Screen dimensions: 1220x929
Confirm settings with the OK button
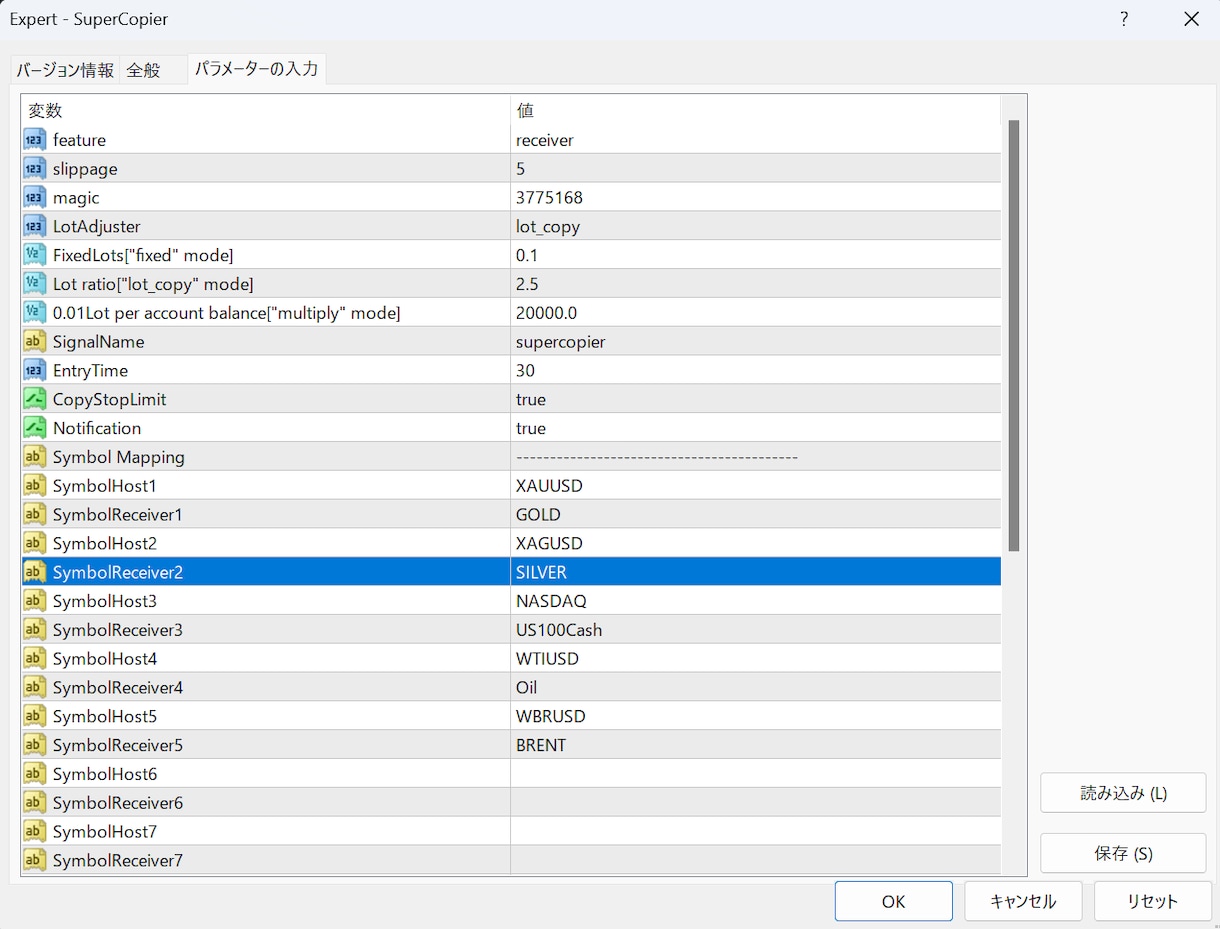[894, 901]
